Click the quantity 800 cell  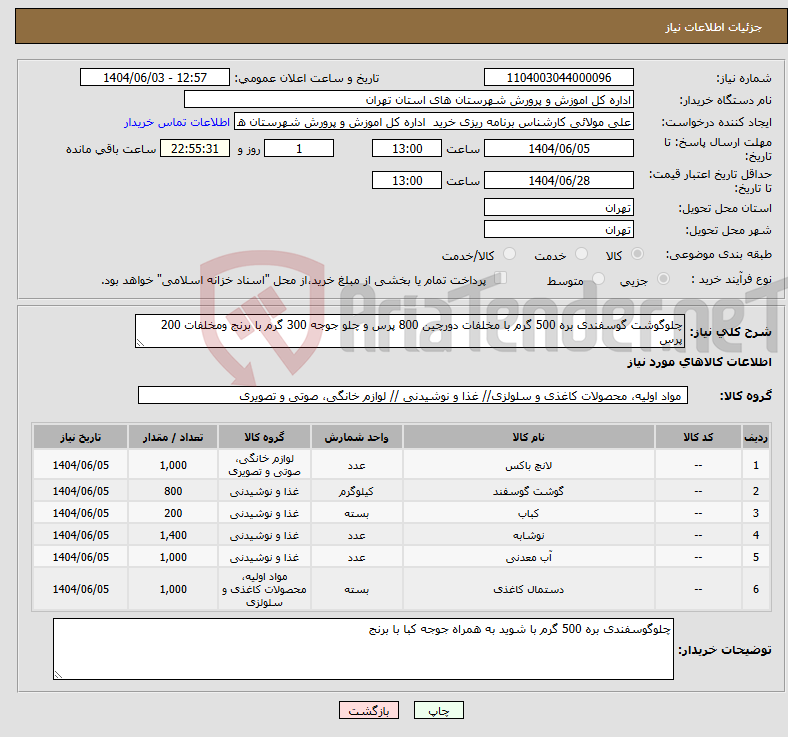tap(173, 491)
